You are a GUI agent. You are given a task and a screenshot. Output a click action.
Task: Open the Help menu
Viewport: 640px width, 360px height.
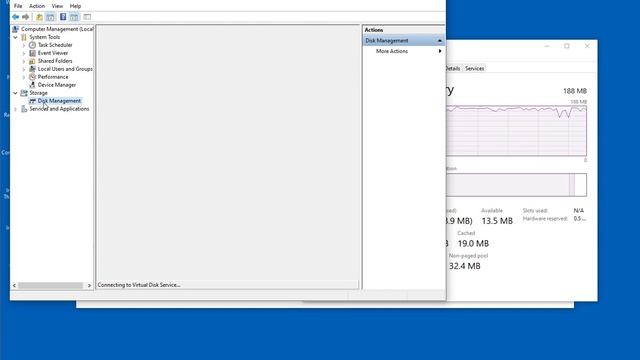point(75,6)
